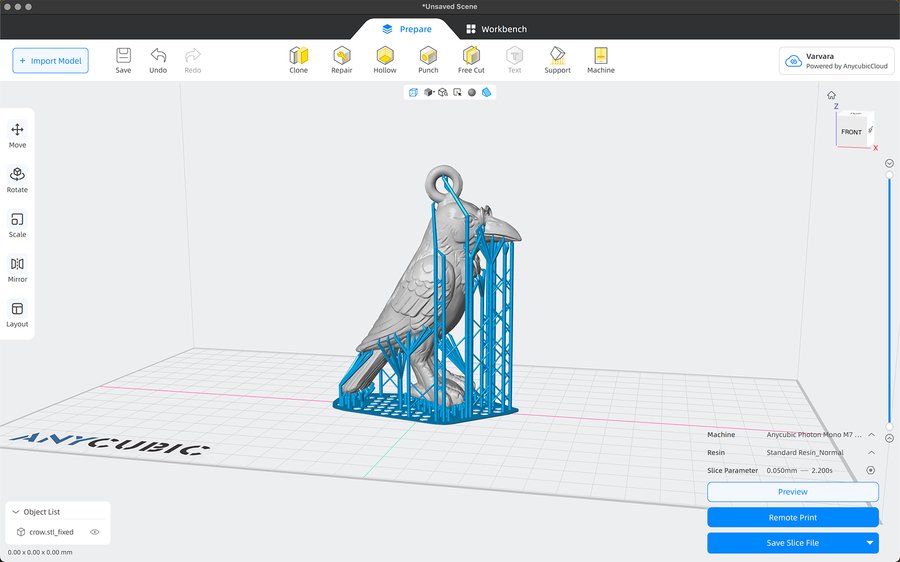This screenshot has height=562, width=900.
Task: Open the Punch tool
Action: [428, 59]
